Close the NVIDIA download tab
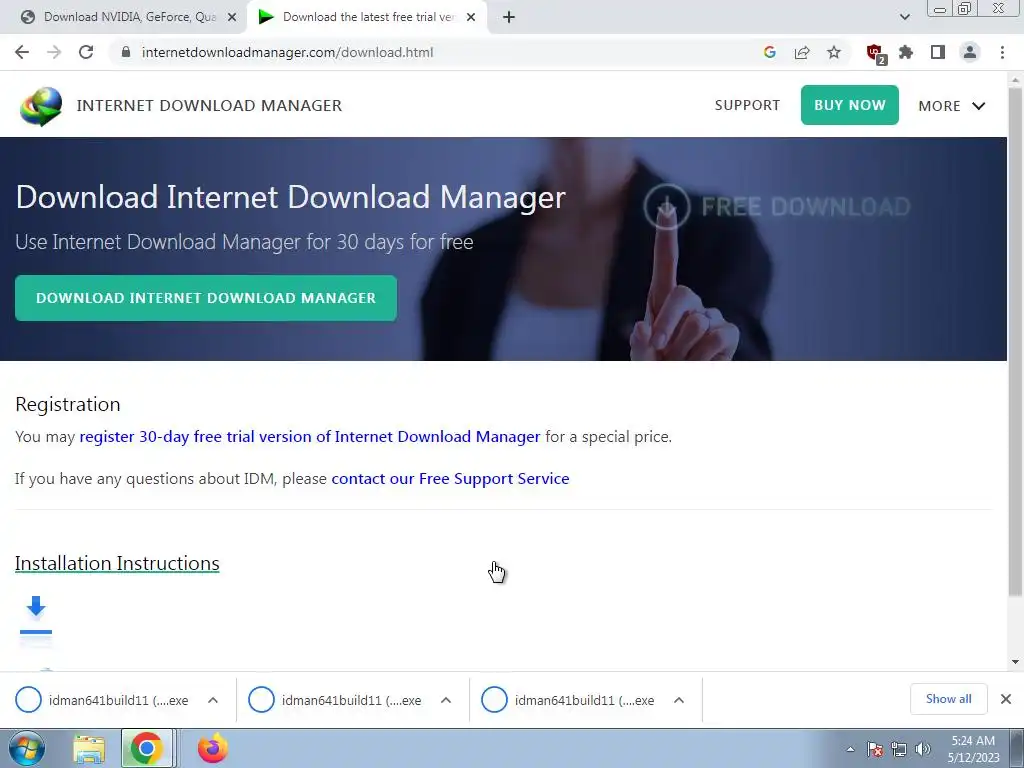 coord(232,18)
